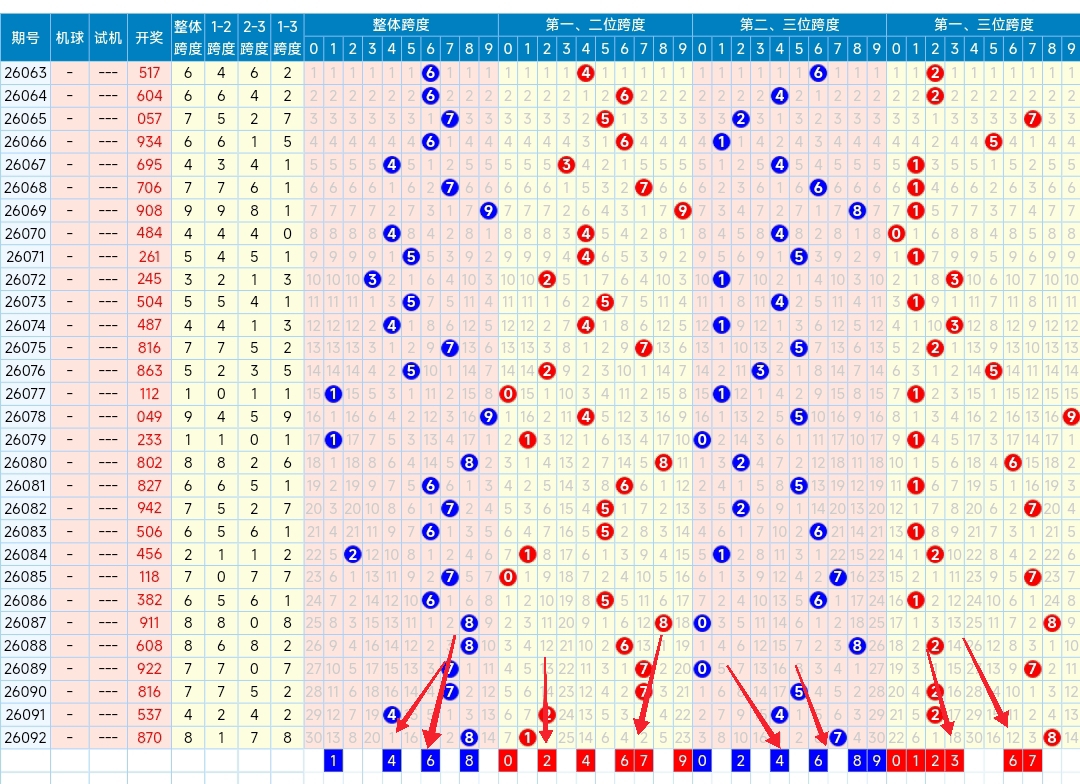Viewport: 1080px width, 784px height.
Task: Select red box 1 under 第一、三位跨度 columns
Action: [915, 761]
